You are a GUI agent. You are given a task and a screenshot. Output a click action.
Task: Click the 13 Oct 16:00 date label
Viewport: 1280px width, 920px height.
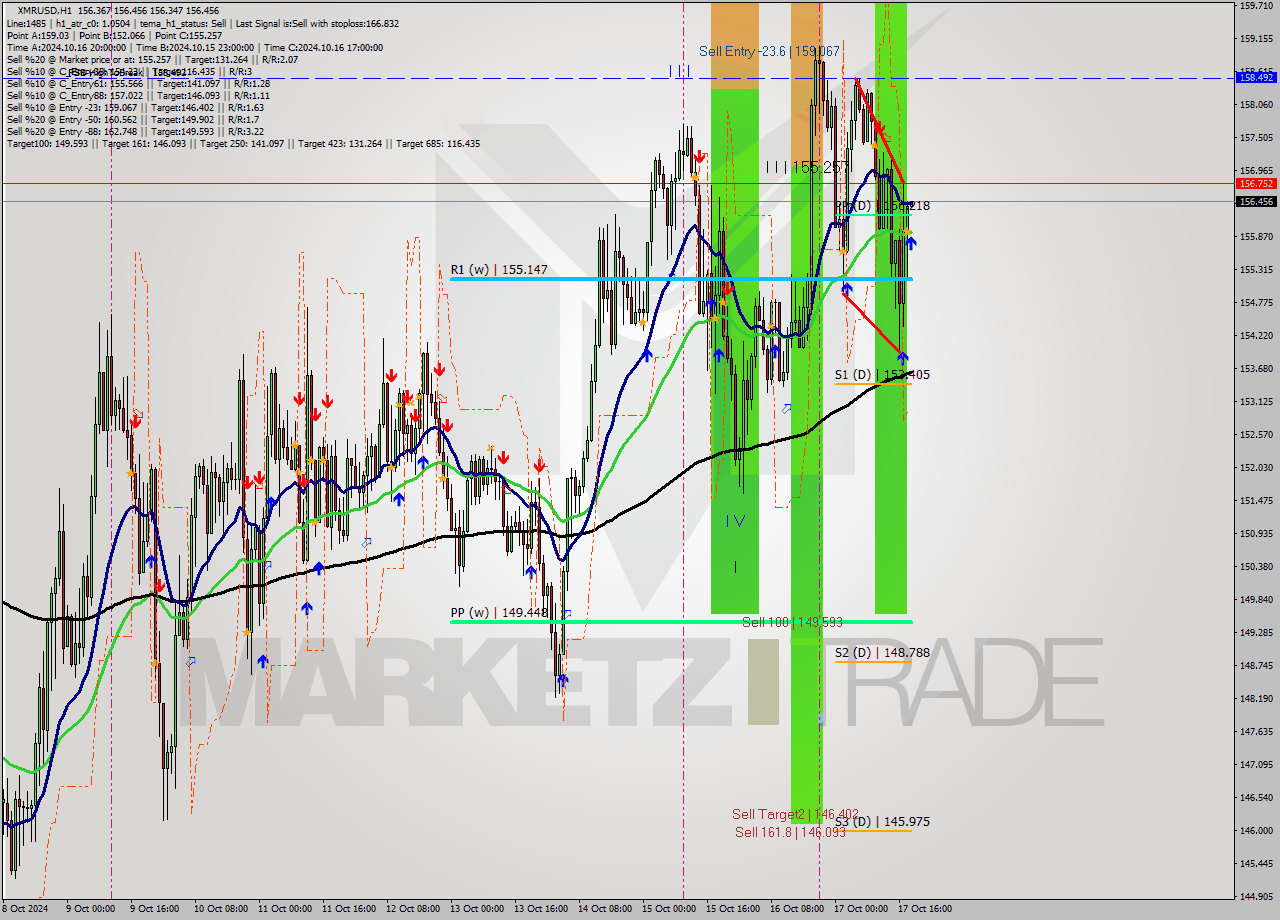click(x=540, y=909)
